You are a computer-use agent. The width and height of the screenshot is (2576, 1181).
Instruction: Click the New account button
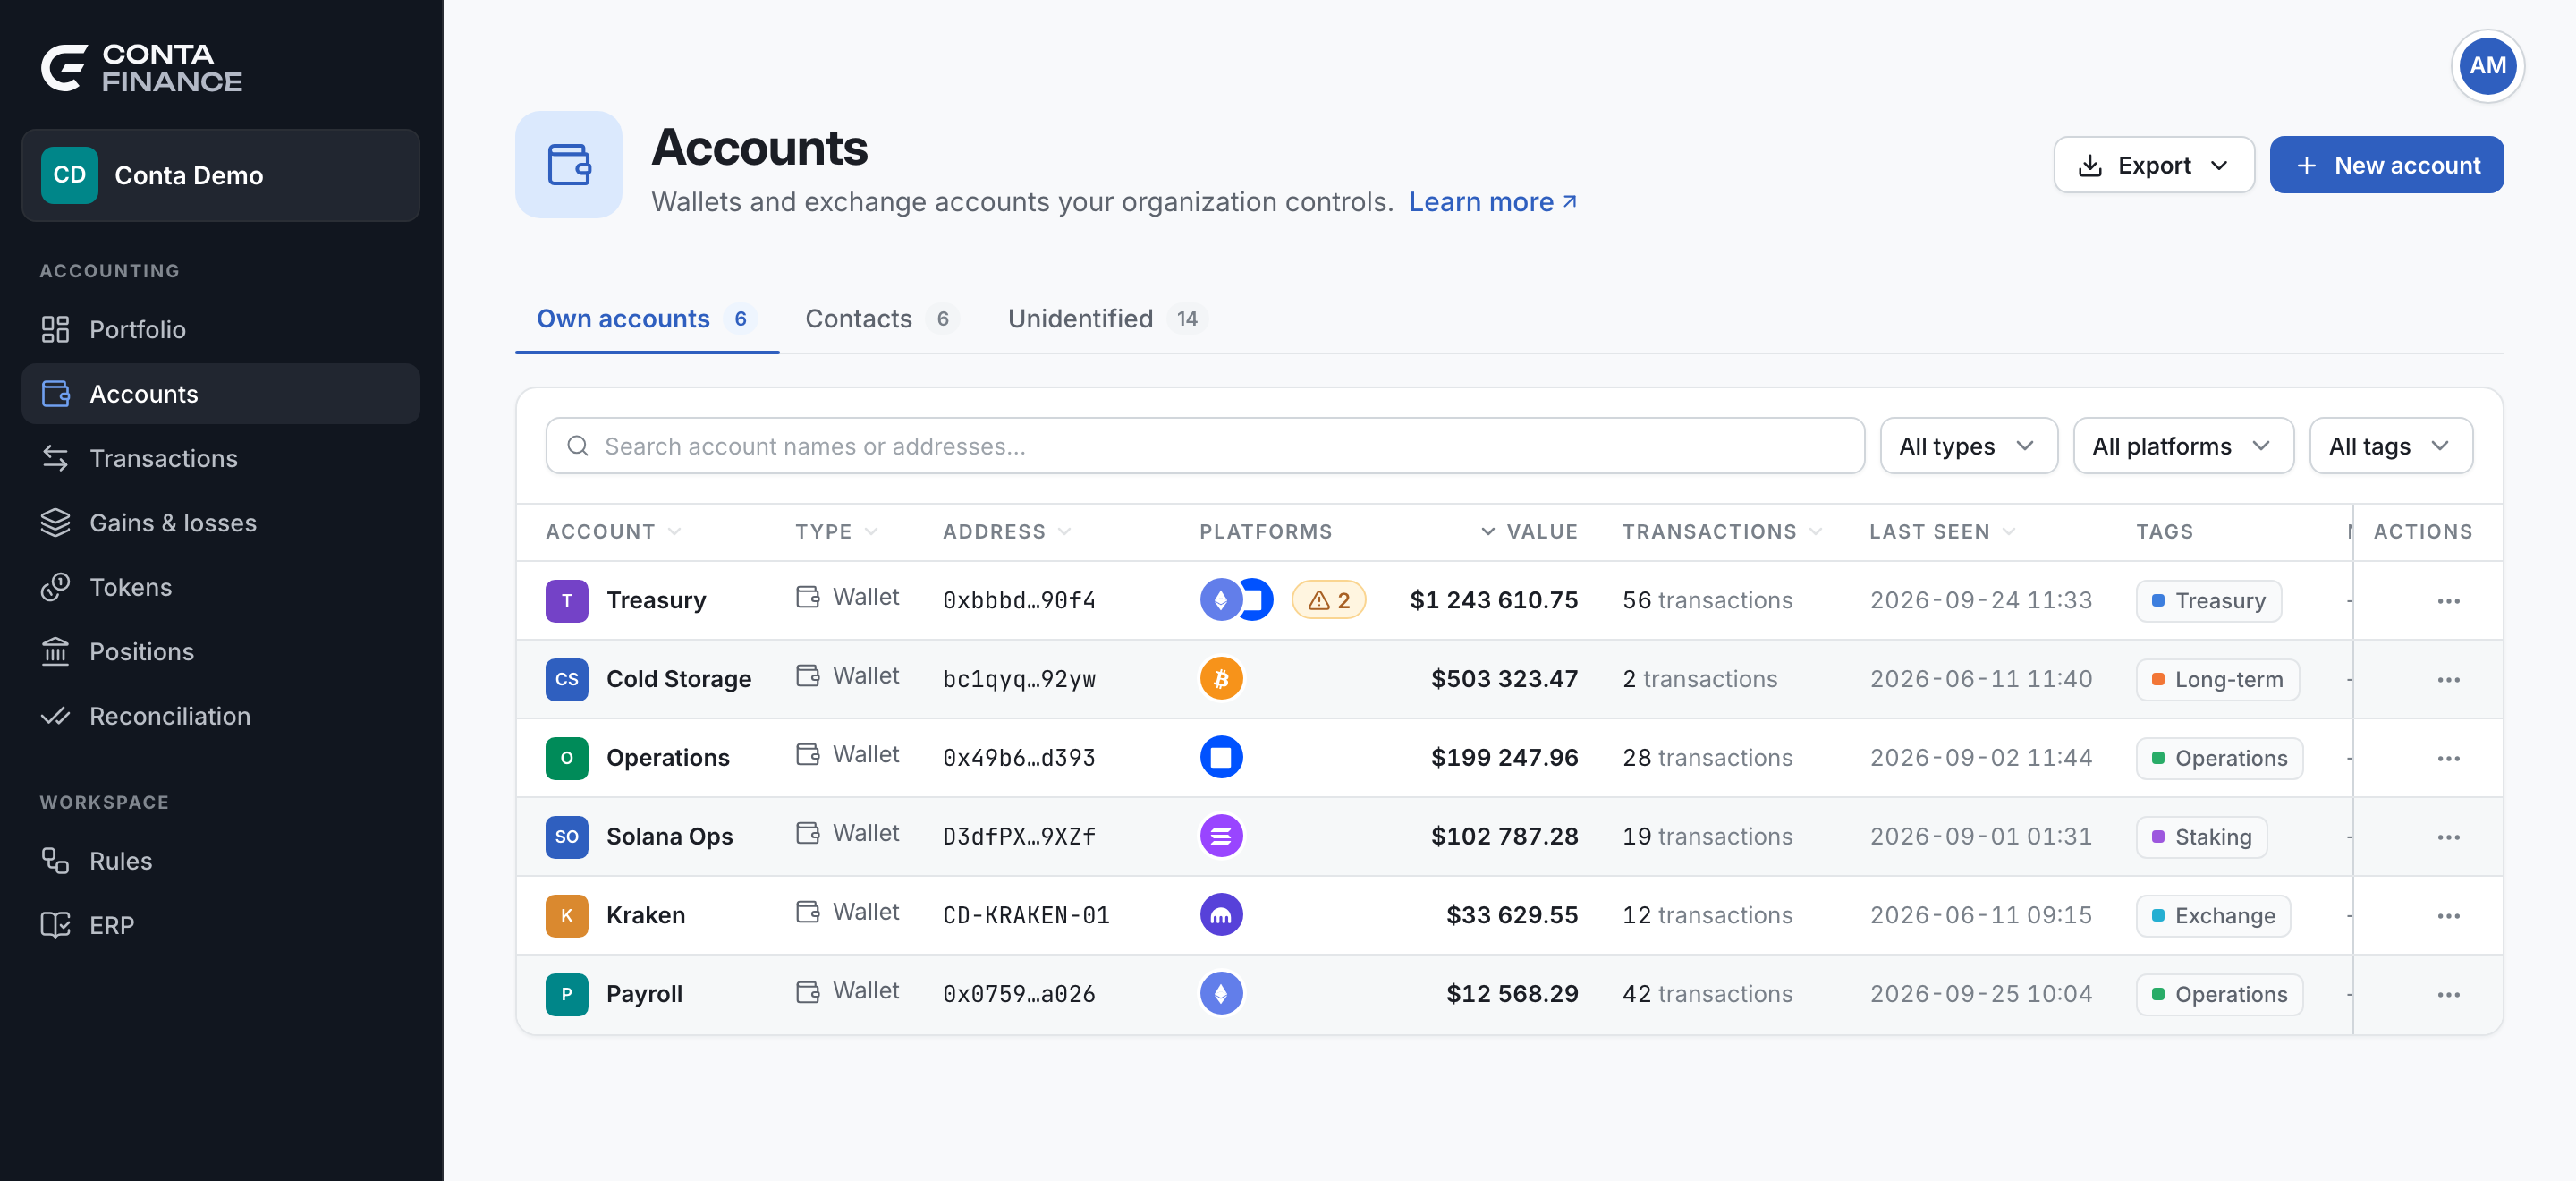[2386, 165]
